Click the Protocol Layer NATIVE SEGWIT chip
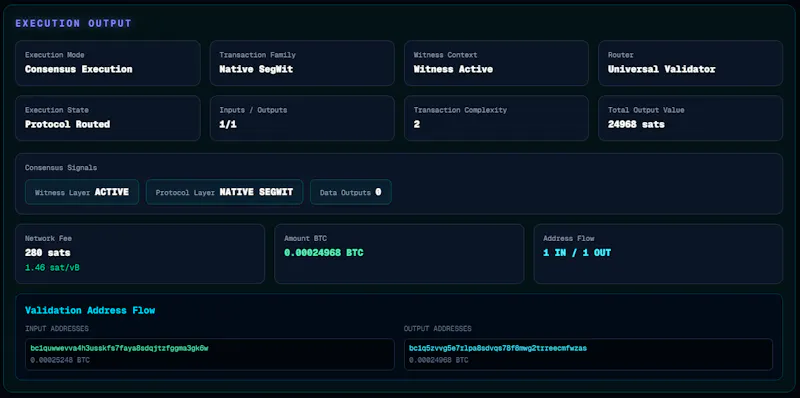 [x=224, y=192]
